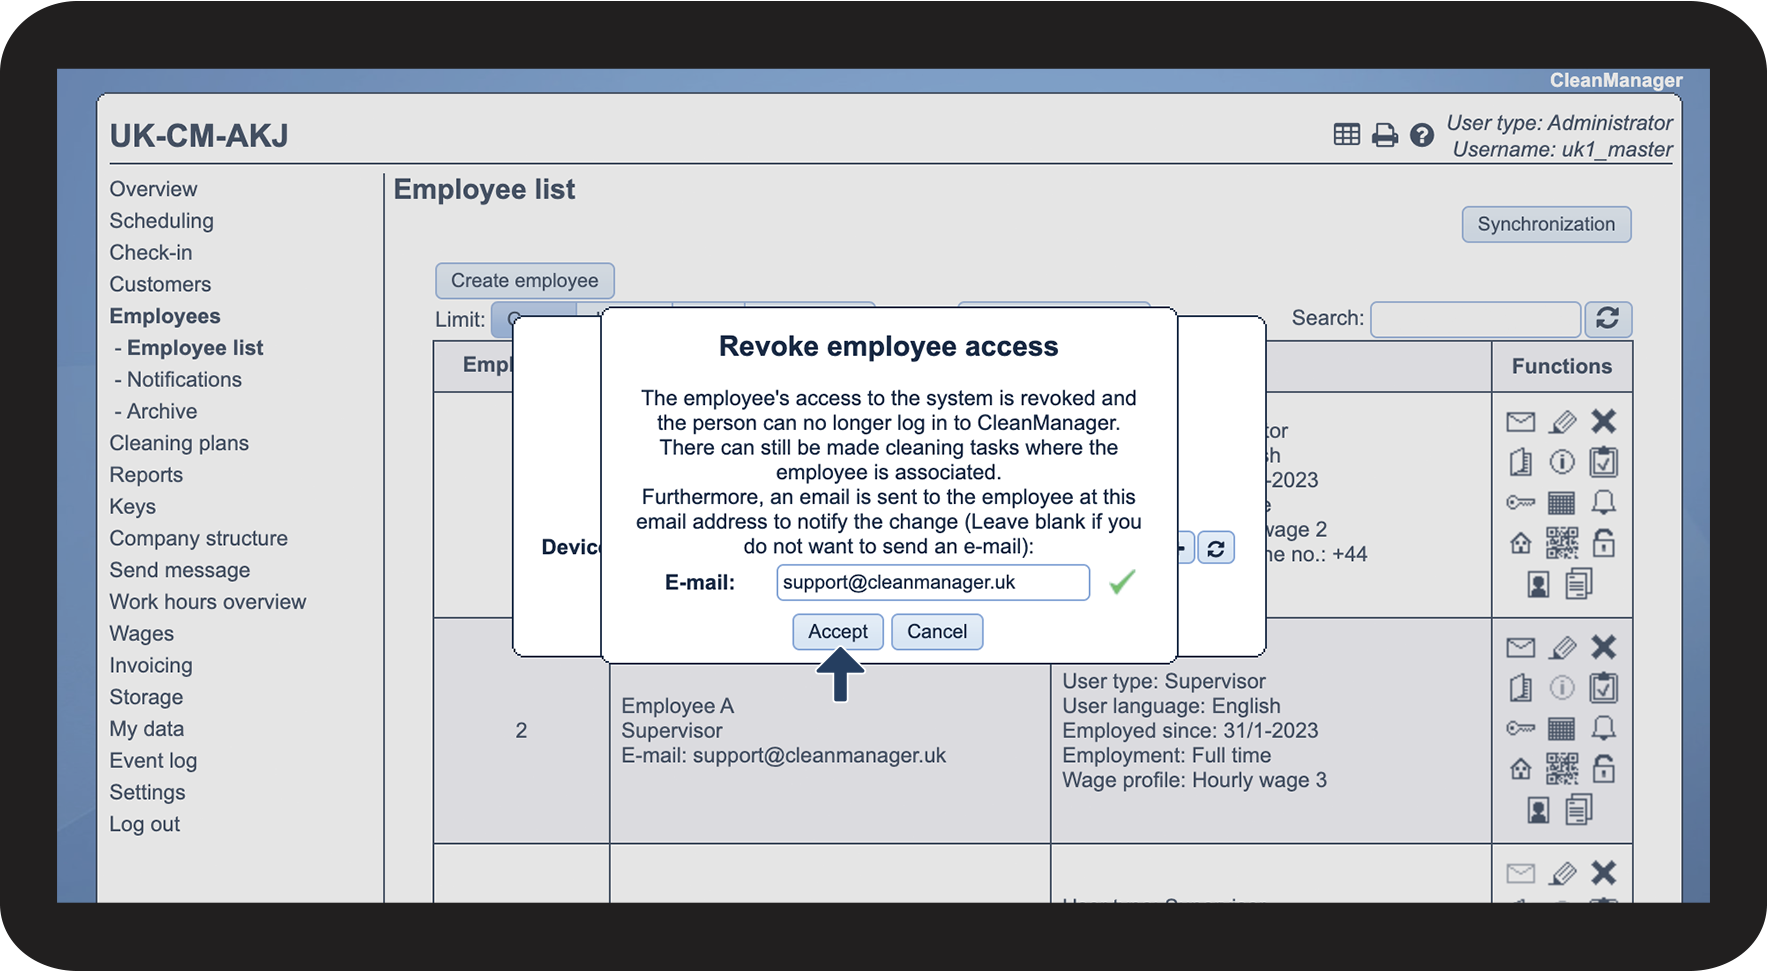The height and width of the screenshot is (971, 1767).
Task: Click house icon in Employee A row
Action: coord(1520,769)
